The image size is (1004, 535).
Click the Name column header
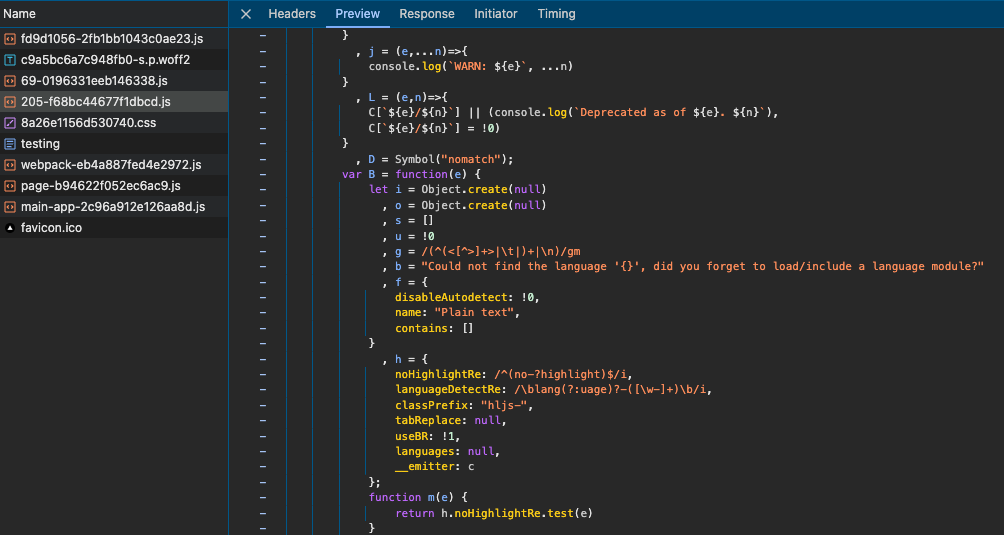(114, 14)
